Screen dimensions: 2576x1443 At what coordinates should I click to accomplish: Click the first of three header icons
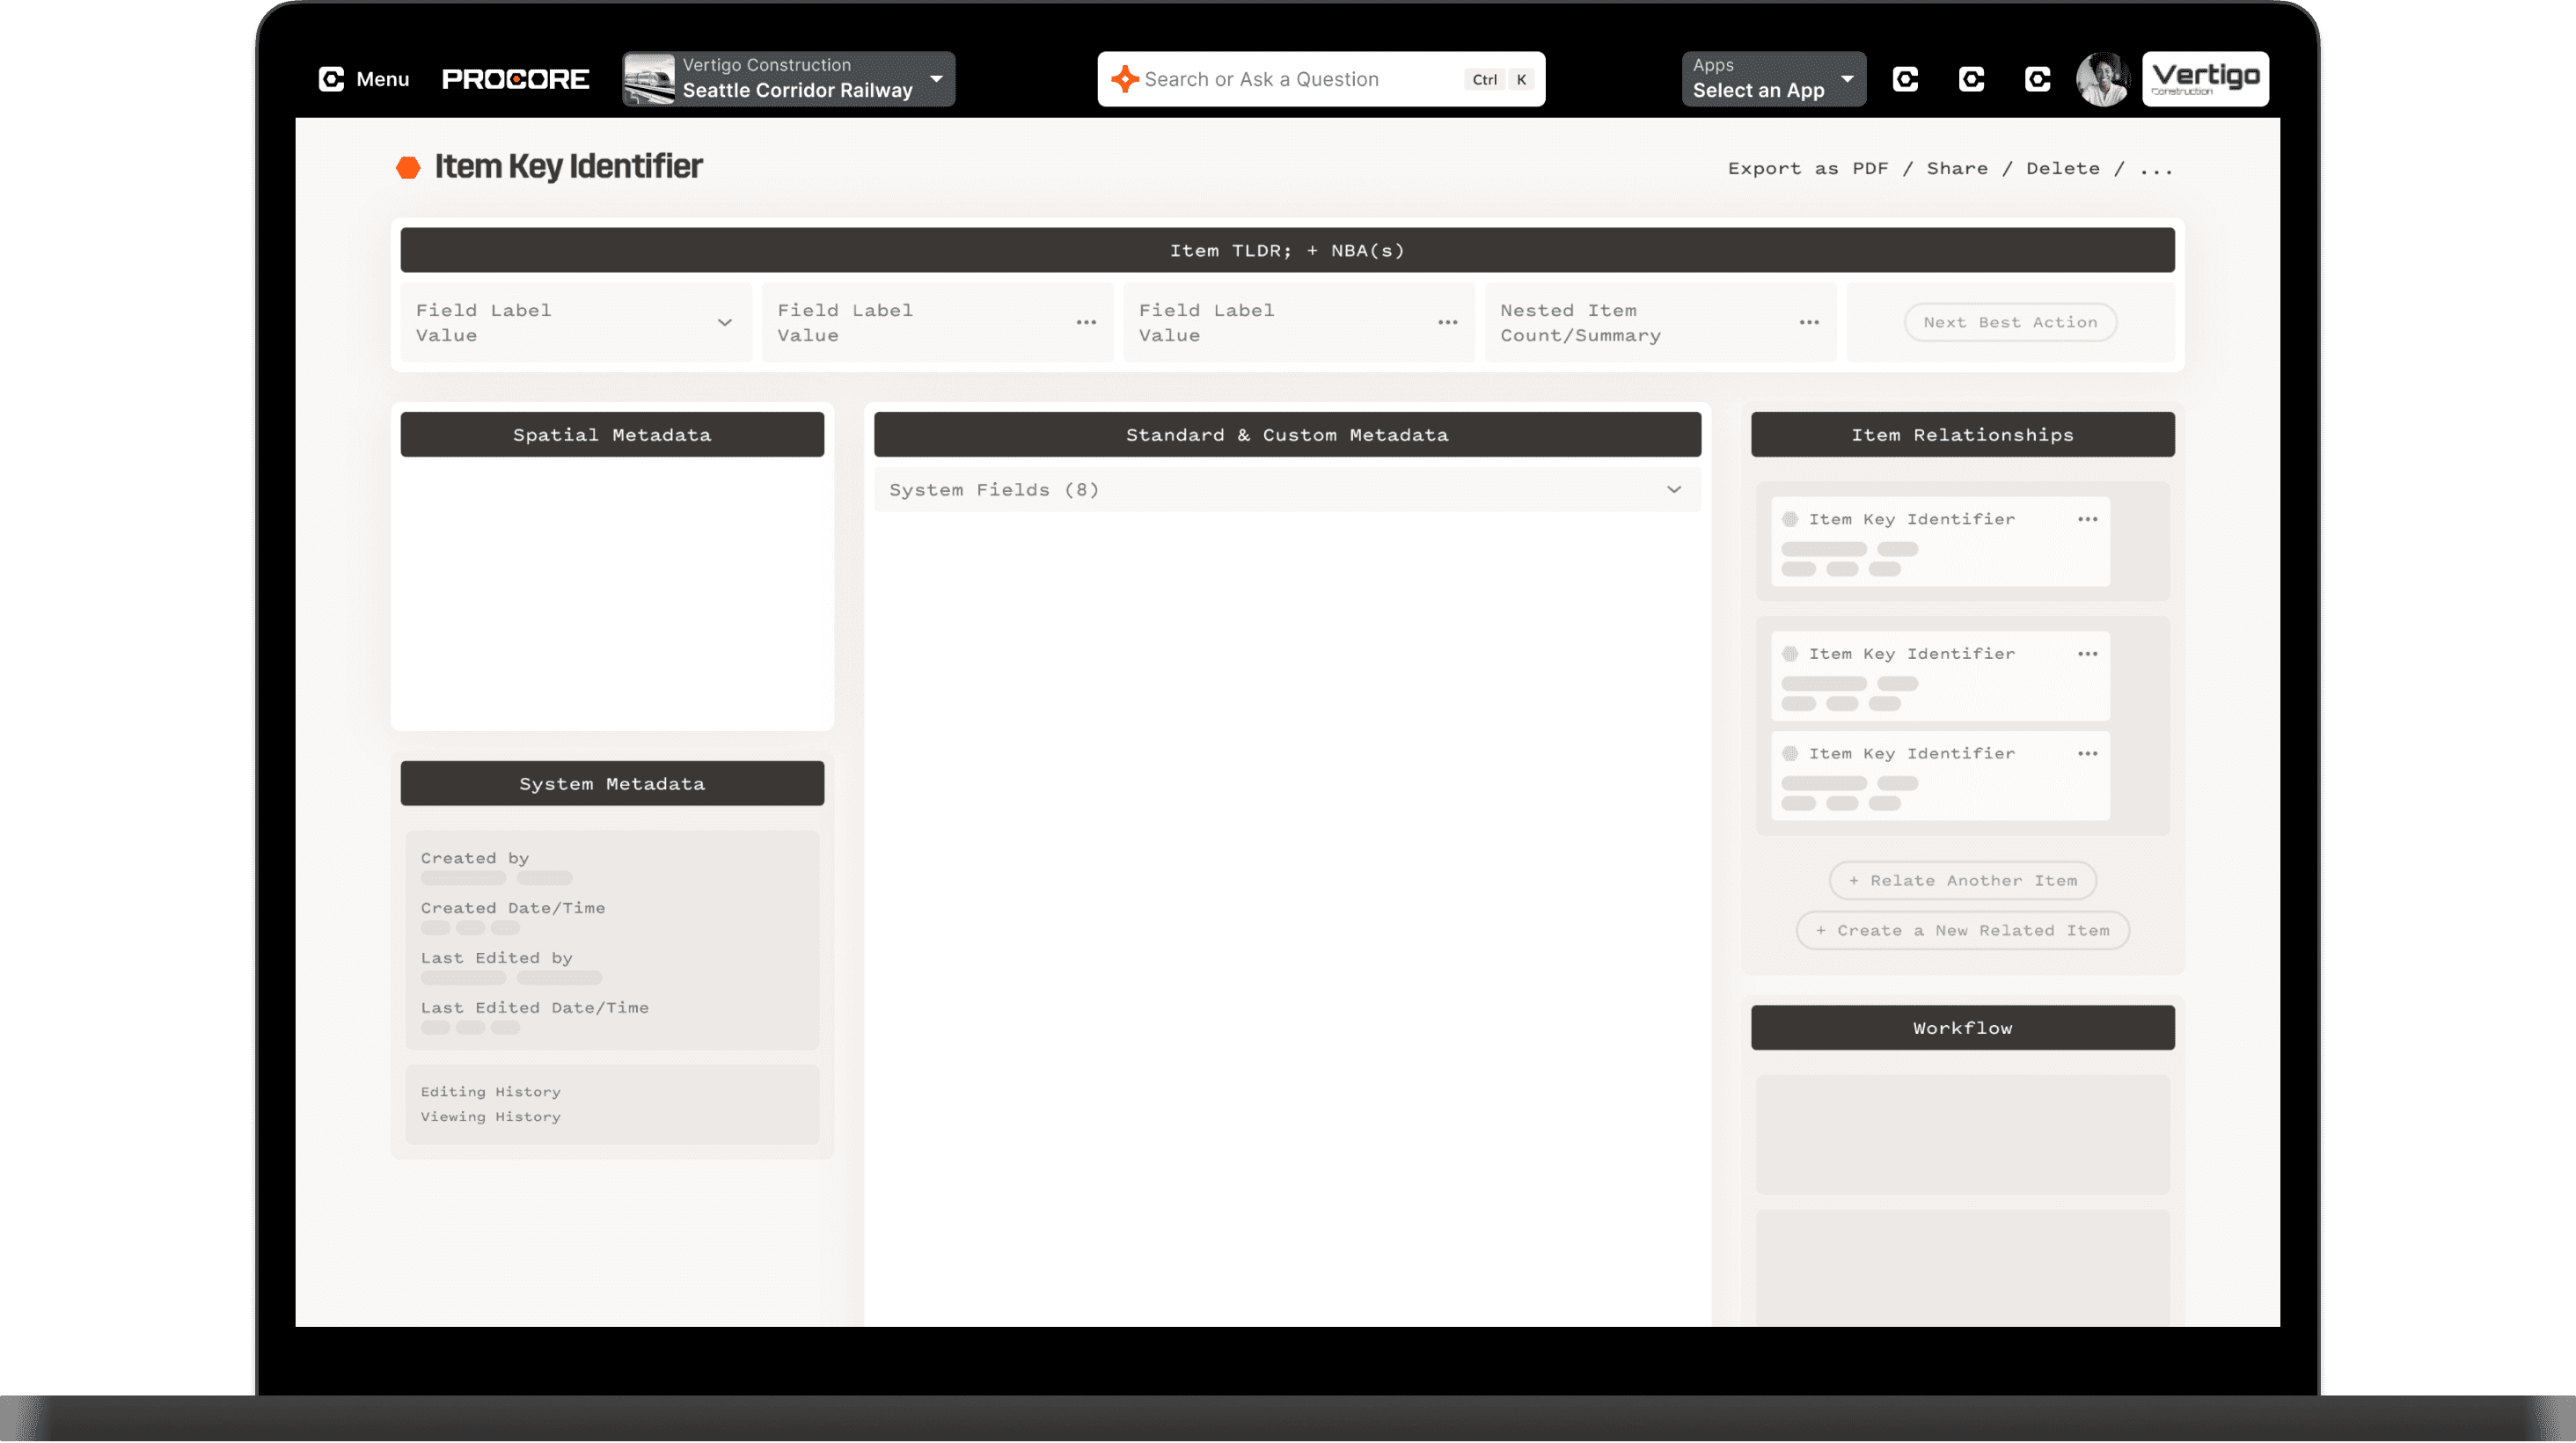(1905, 79)
